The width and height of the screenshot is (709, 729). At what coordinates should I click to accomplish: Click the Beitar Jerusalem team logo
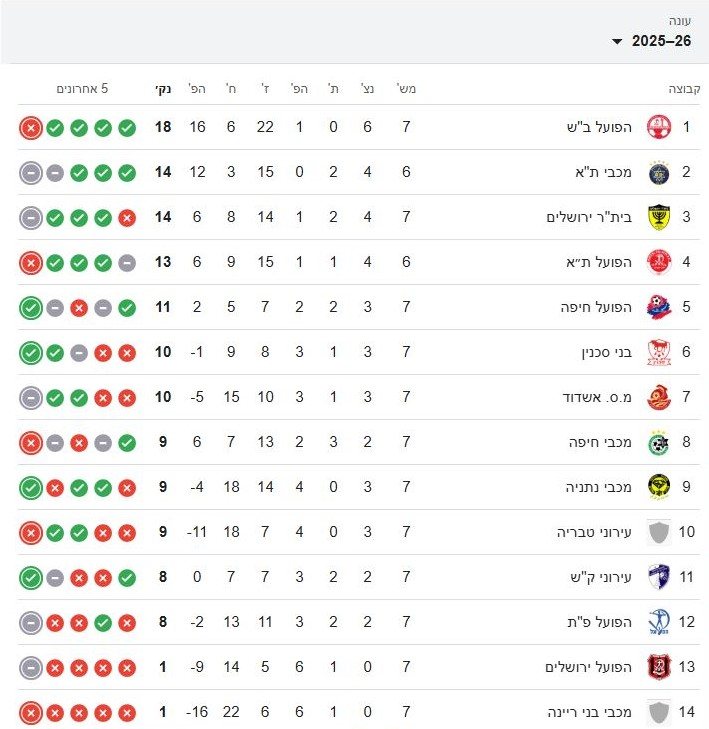[x=658, y=217]
